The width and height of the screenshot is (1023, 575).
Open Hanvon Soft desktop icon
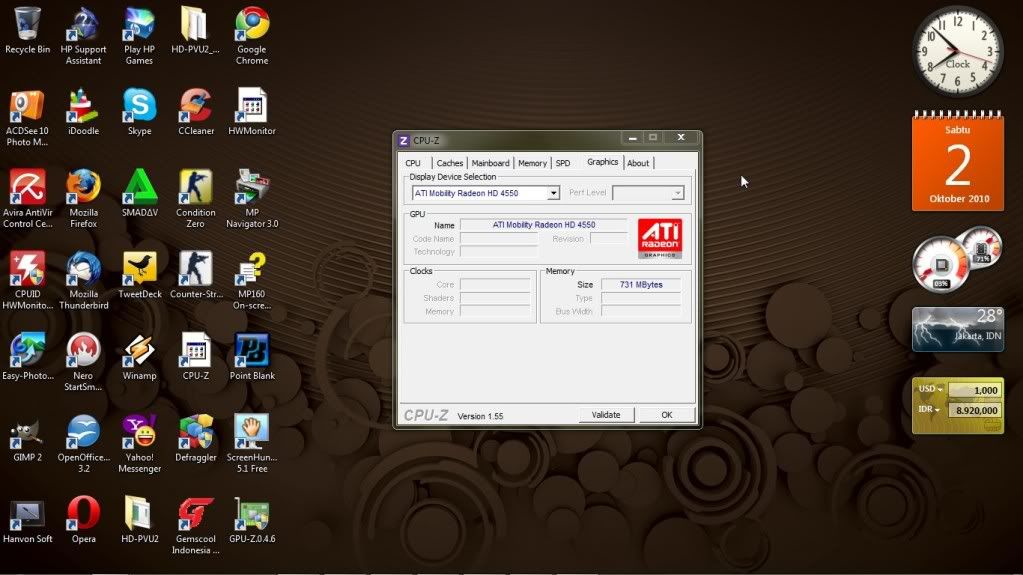[27, 520]
